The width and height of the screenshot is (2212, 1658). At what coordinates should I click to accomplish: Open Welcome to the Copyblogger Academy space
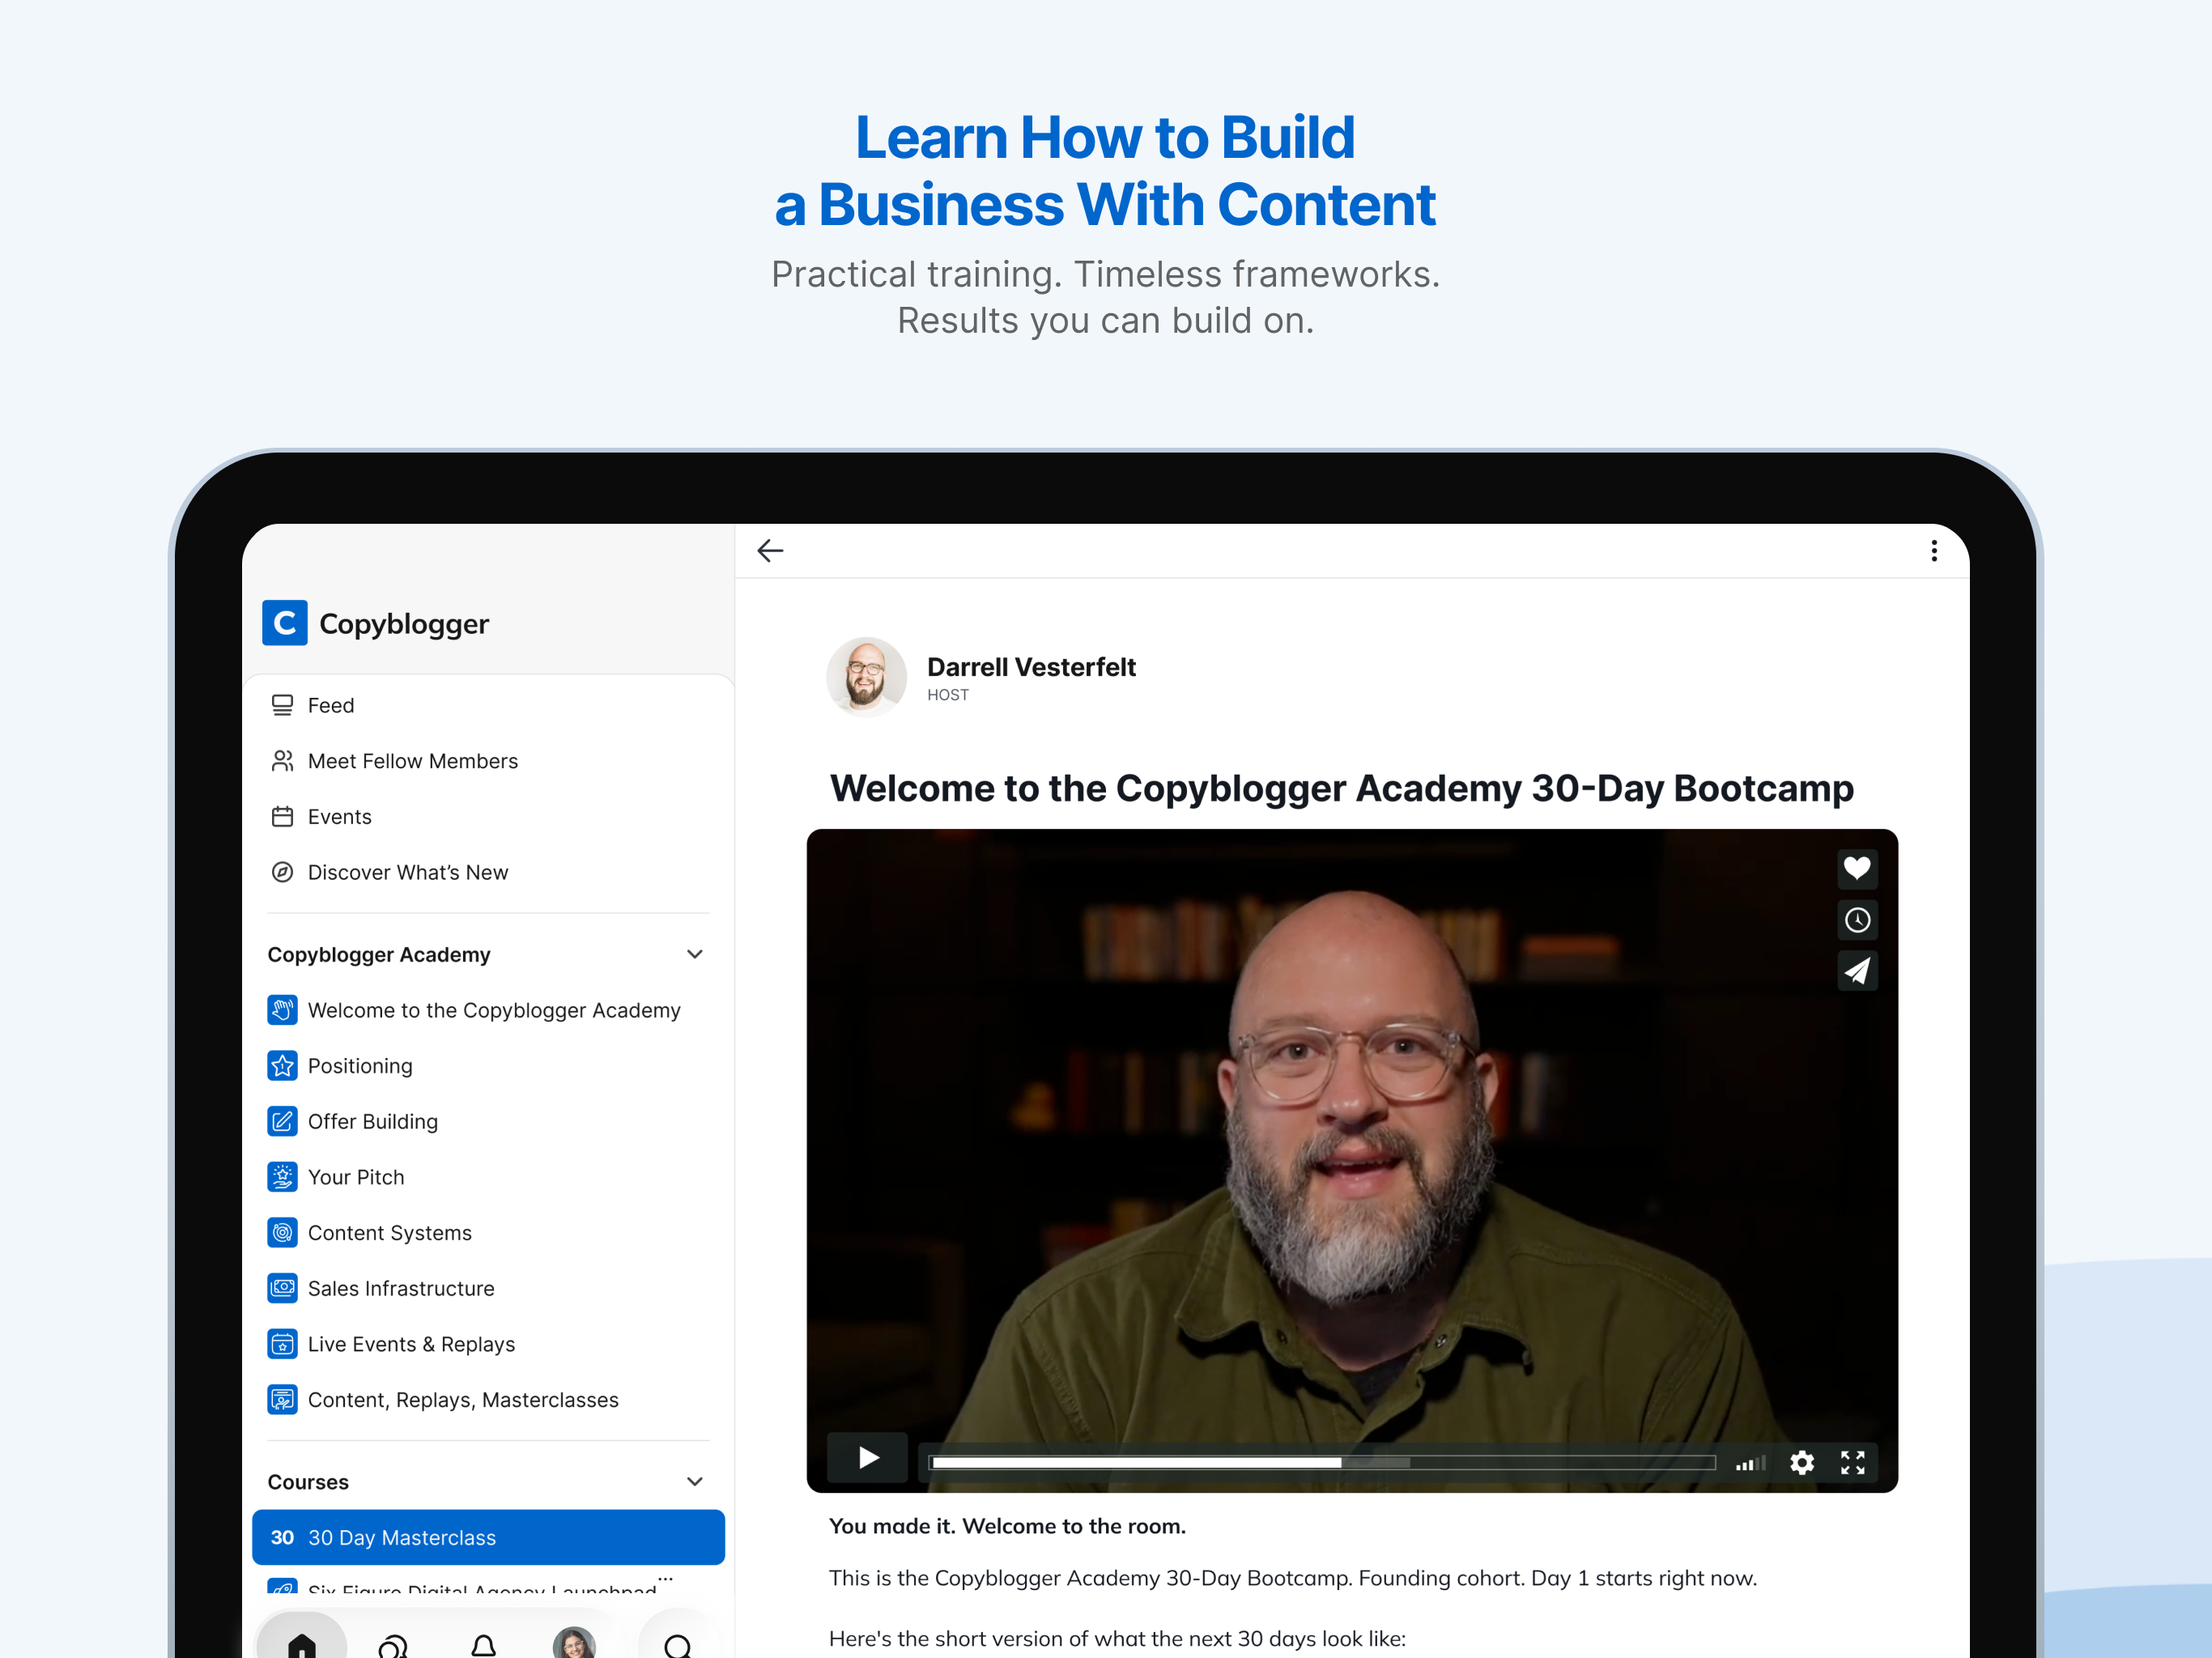pos(489,1010)
